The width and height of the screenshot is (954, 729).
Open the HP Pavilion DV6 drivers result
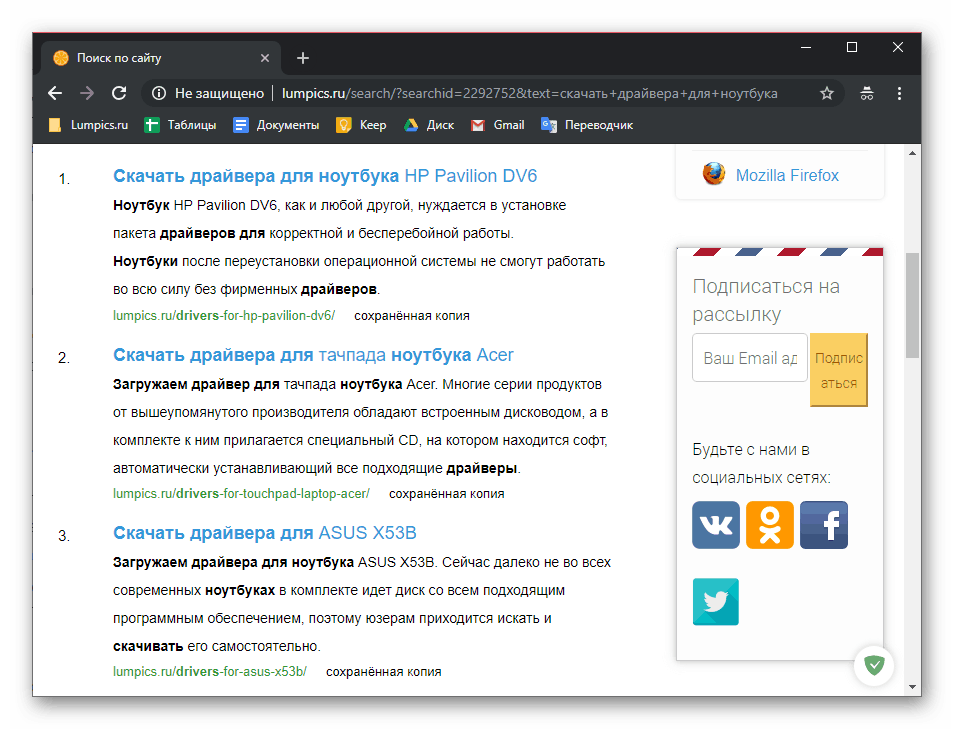[x=325, y=176]
